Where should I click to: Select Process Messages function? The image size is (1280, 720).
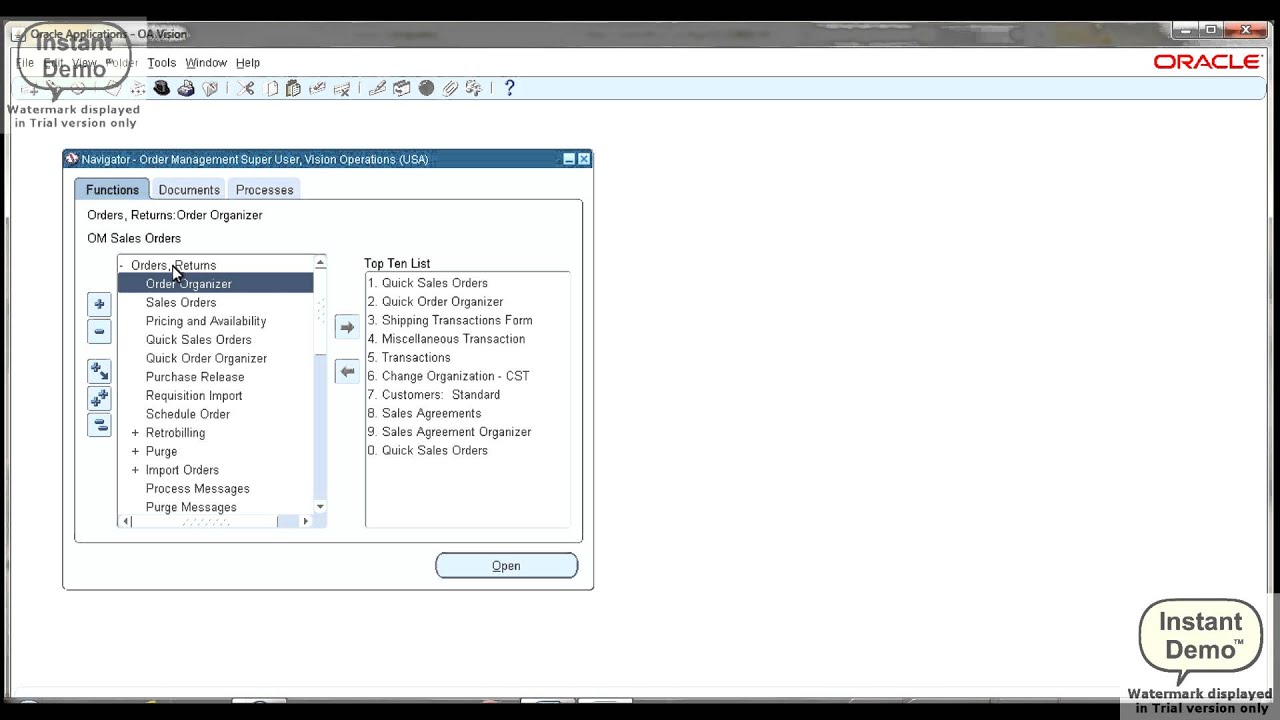click(x=198, y=489)
